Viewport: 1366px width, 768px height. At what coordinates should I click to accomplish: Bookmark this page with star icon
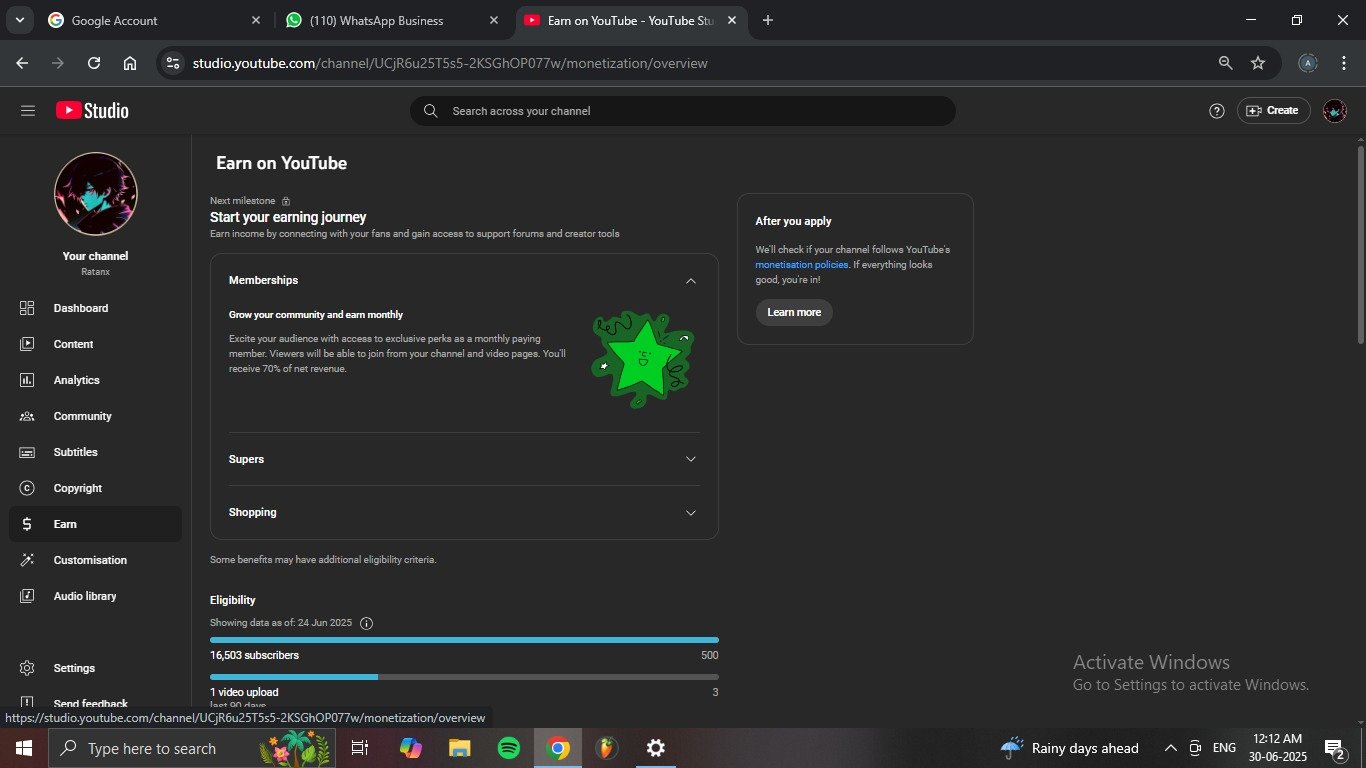coord(1258,63)
